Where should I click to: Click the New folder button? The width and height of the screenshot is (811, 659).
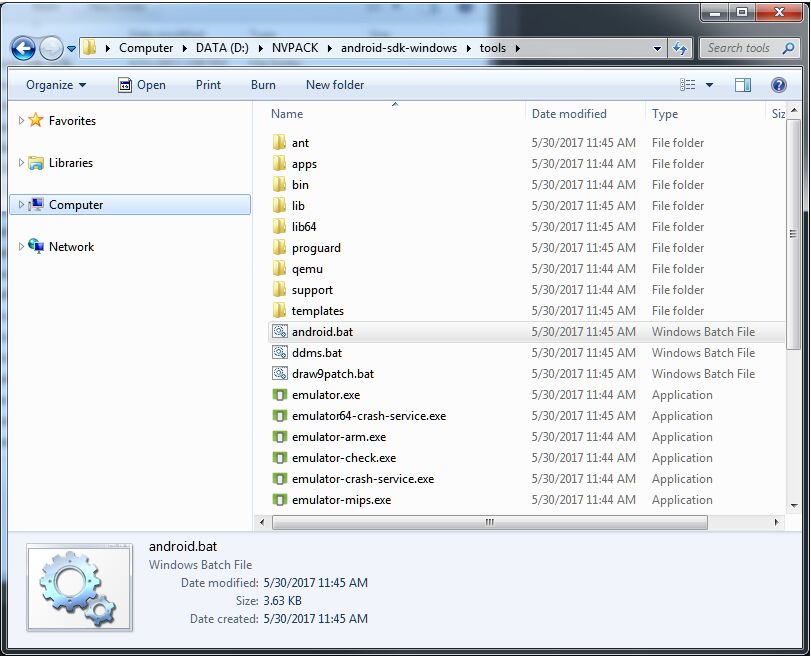[x=335, y=84]
